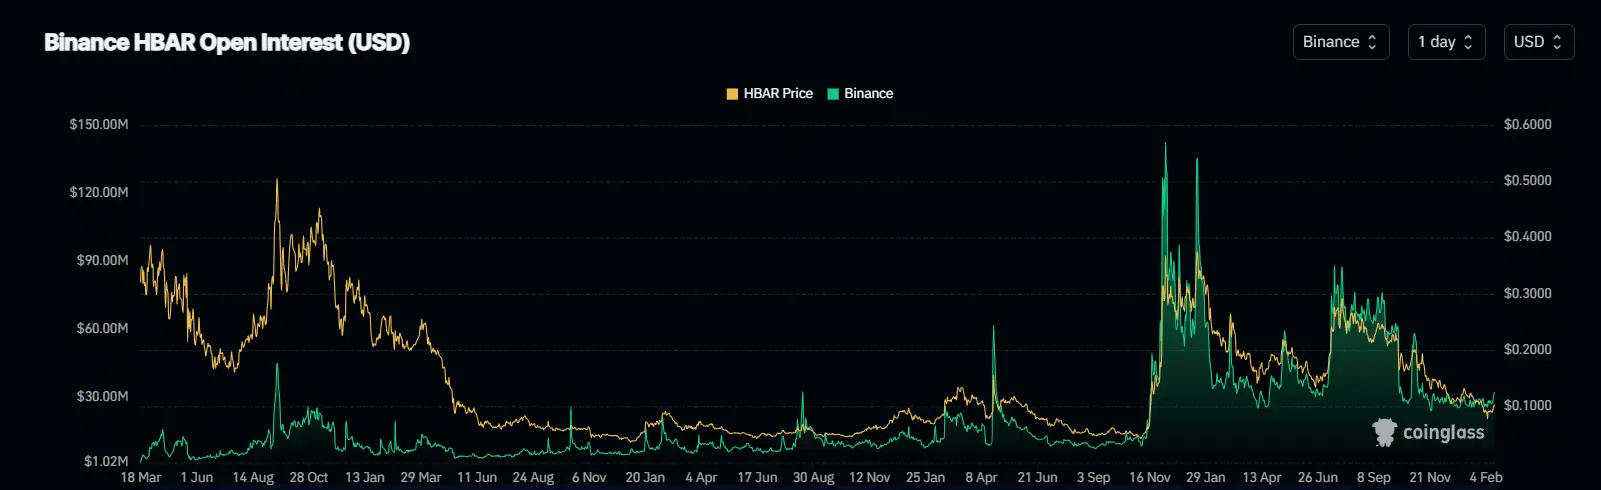
Task: Click the 13 Jan date label
Action: tap(365, 477)
